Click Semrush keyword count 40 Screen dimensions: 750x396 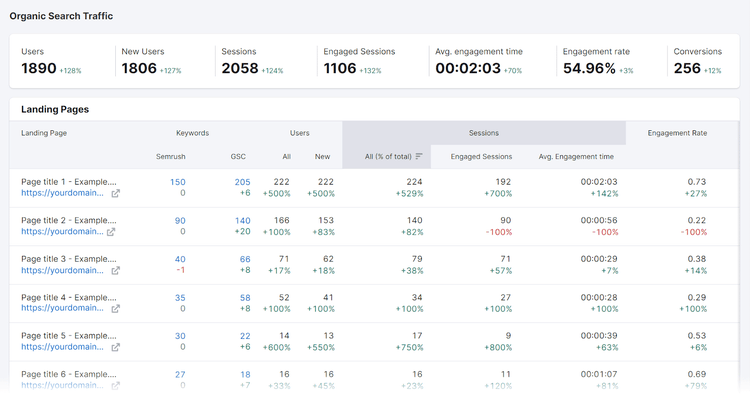click(x=180, y=259)
